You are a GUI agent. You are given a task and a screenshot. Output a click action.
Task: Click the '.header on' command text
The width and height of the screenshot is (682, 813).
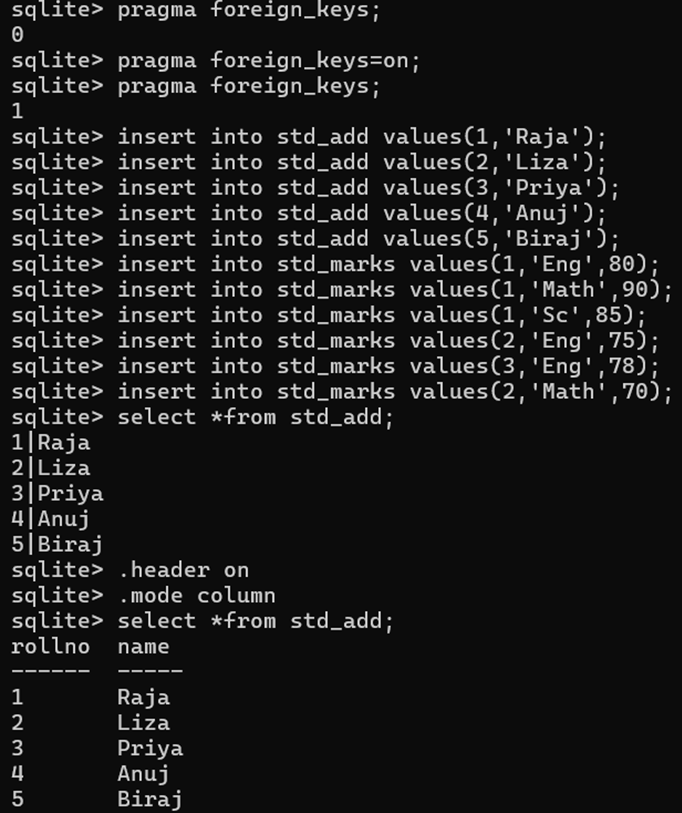(183, 570)
